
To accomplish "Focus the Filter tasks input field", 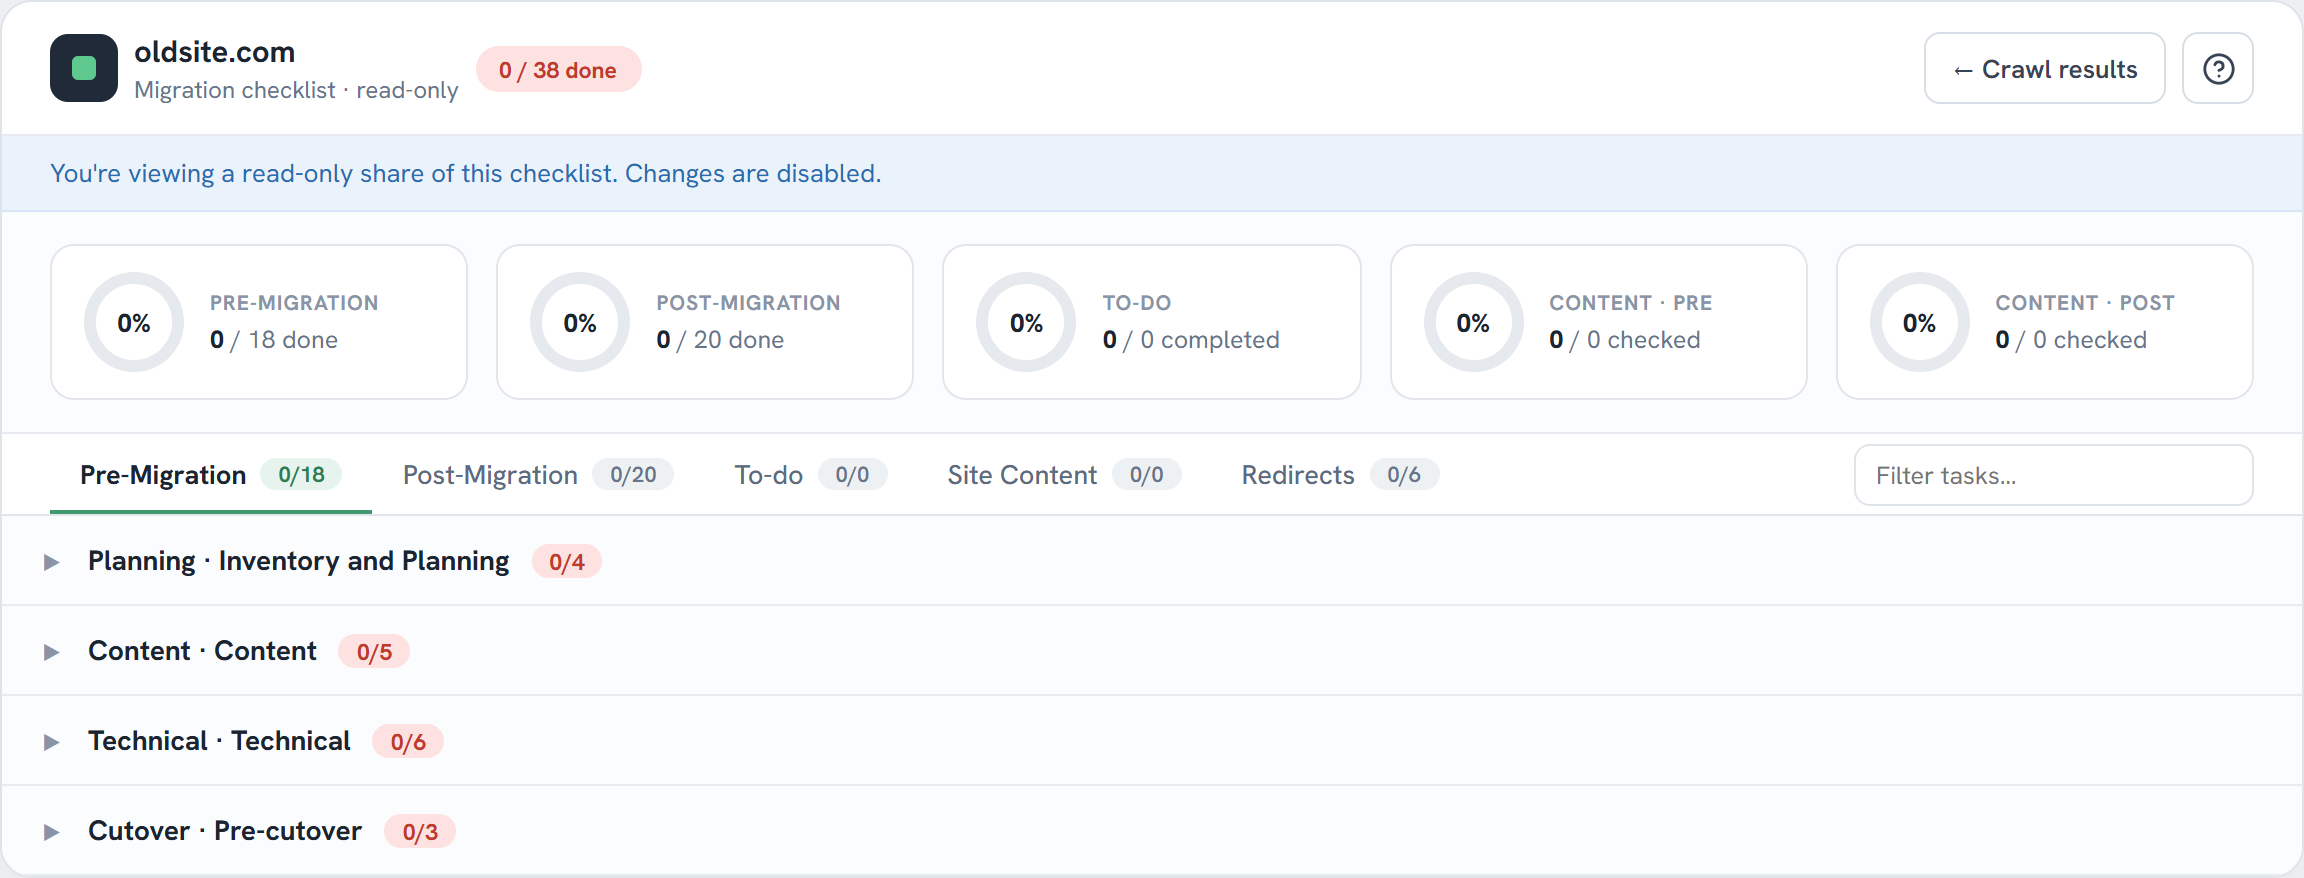I will point(2053,475).
